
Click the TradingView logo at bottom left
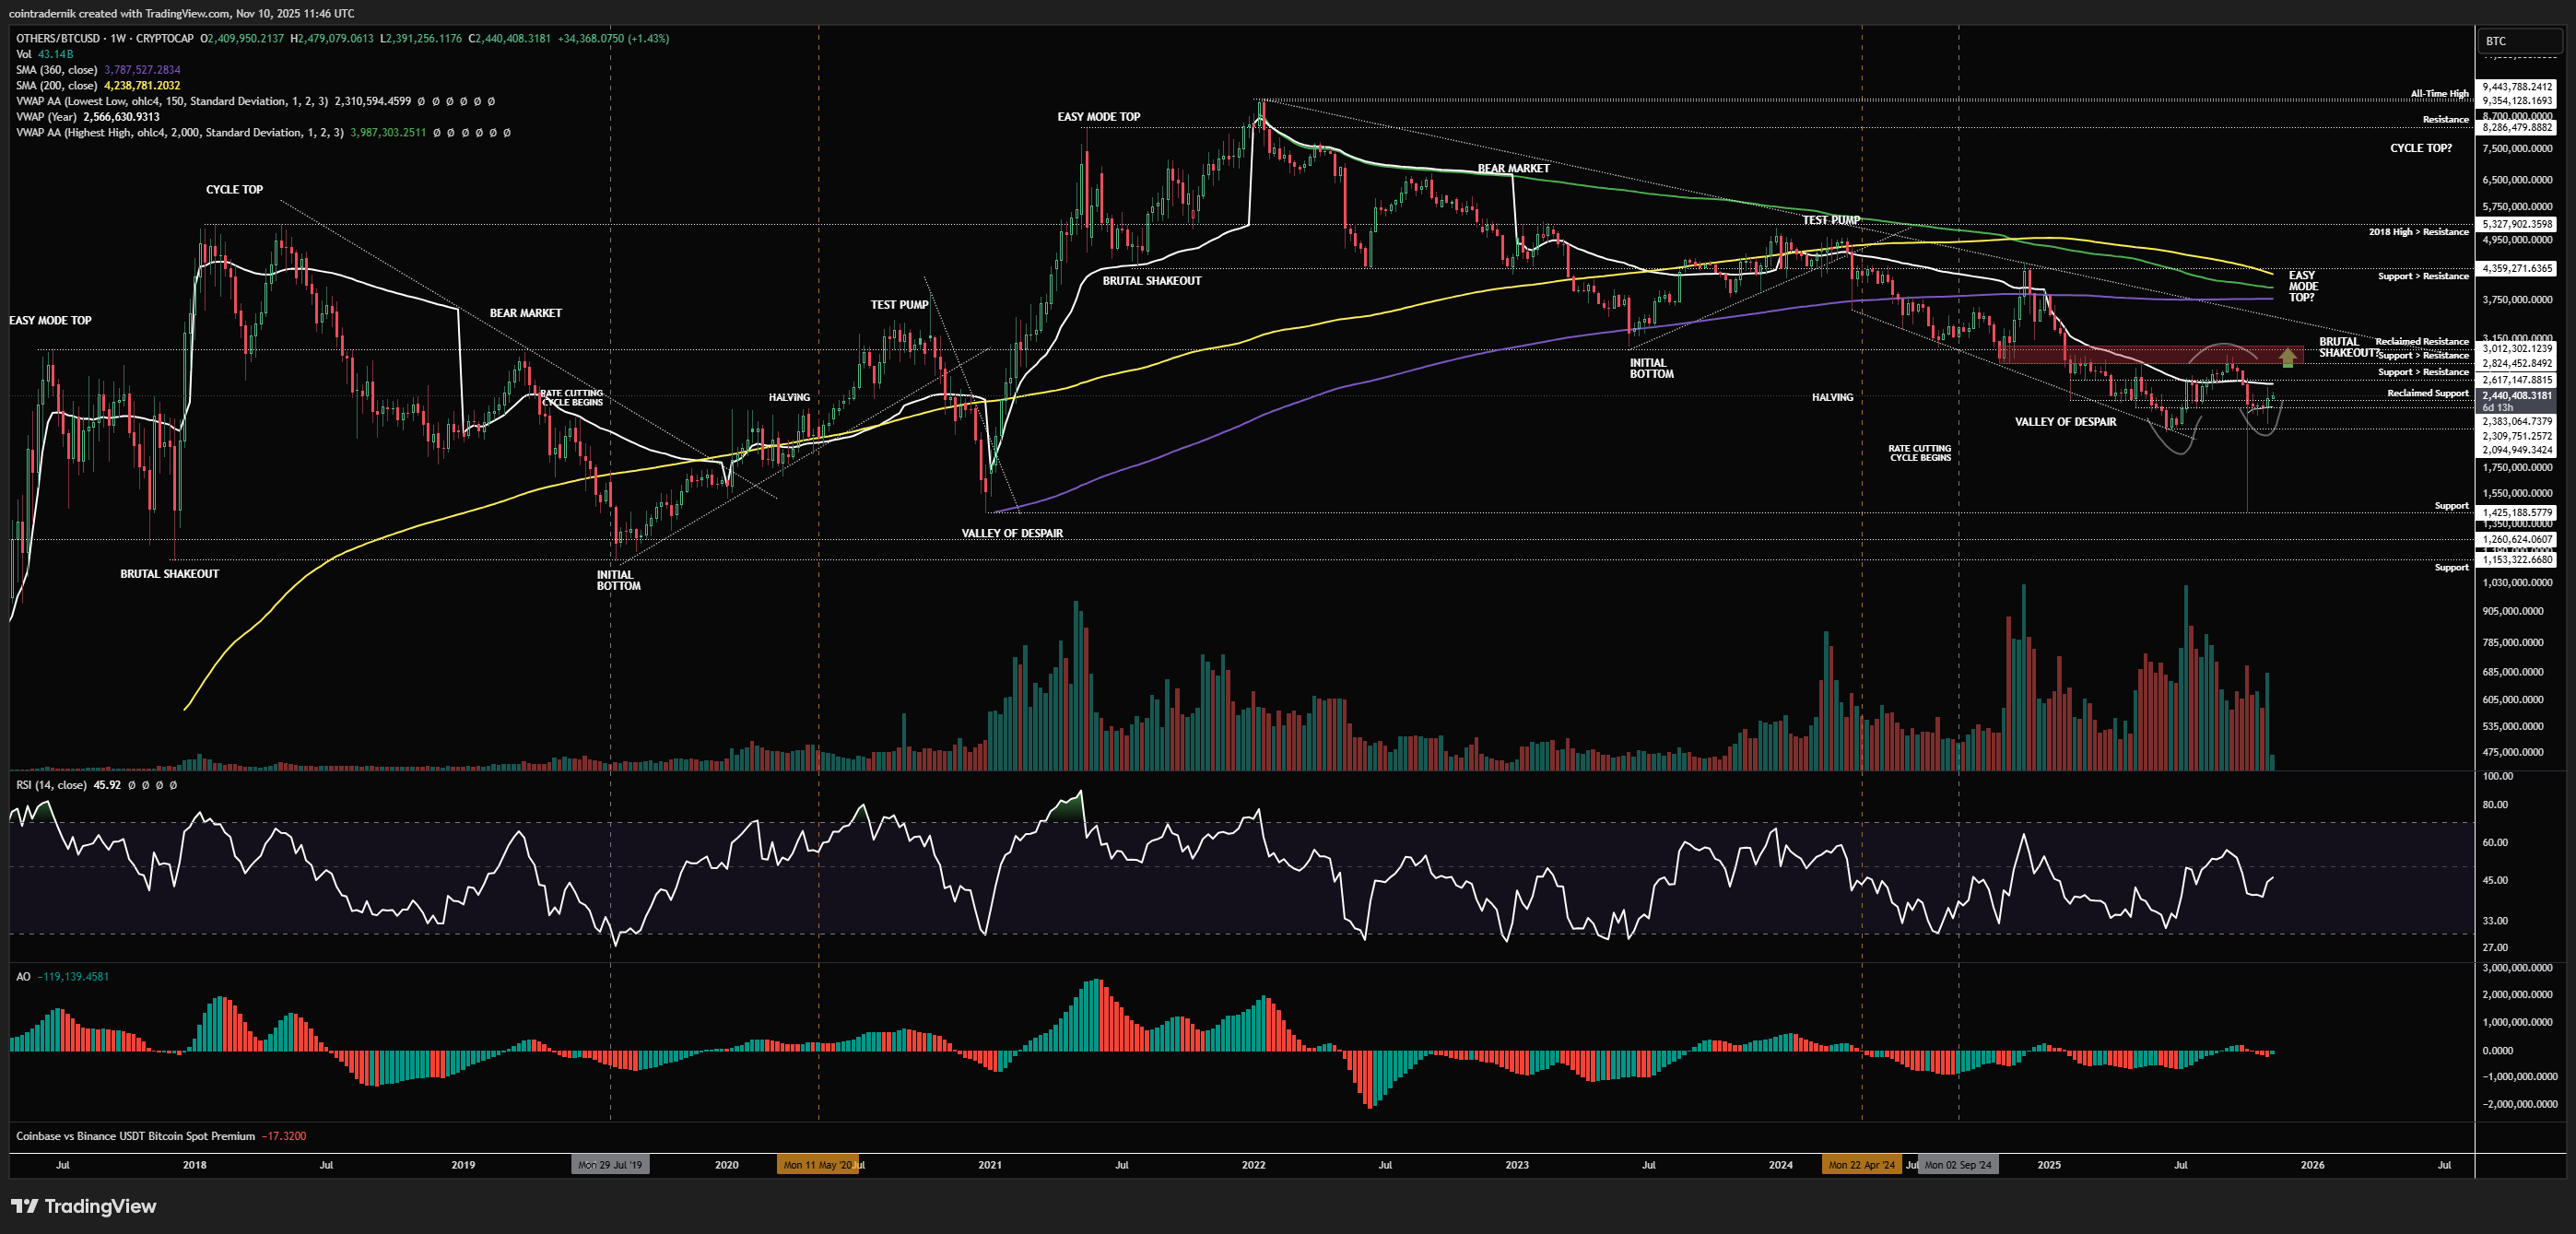pyautogui.click(x=84, y=1206)
